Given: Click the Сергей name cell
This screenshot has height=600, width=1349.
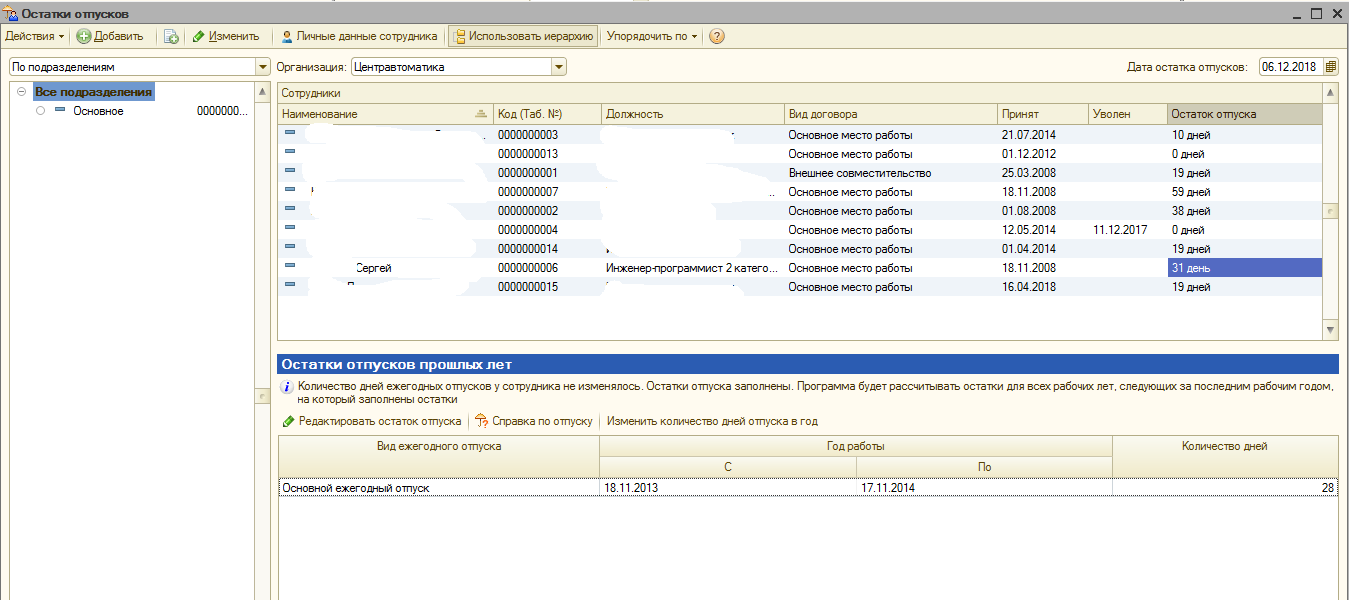Looking at the screenshot, I should 373,268.
